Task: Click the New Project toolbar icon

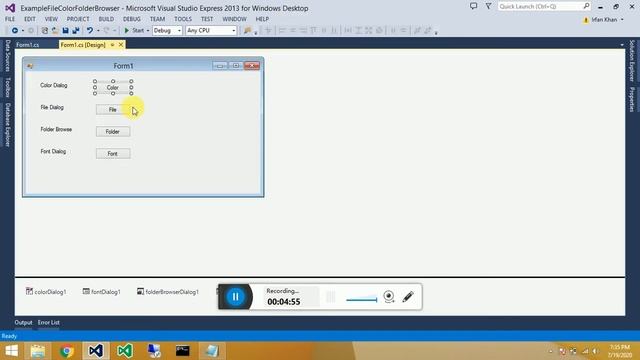Action: [x=44, y=31]
